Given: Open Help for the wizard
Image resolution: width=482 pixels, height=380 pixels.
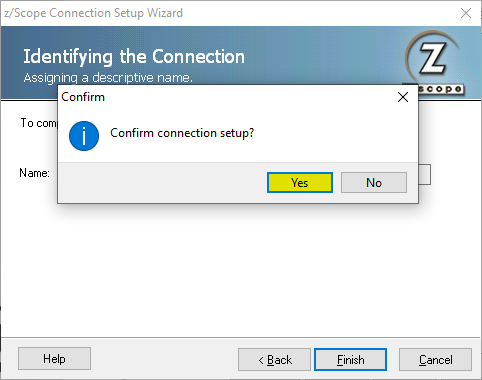Looking at the screenshot, I should pos(54,359).
